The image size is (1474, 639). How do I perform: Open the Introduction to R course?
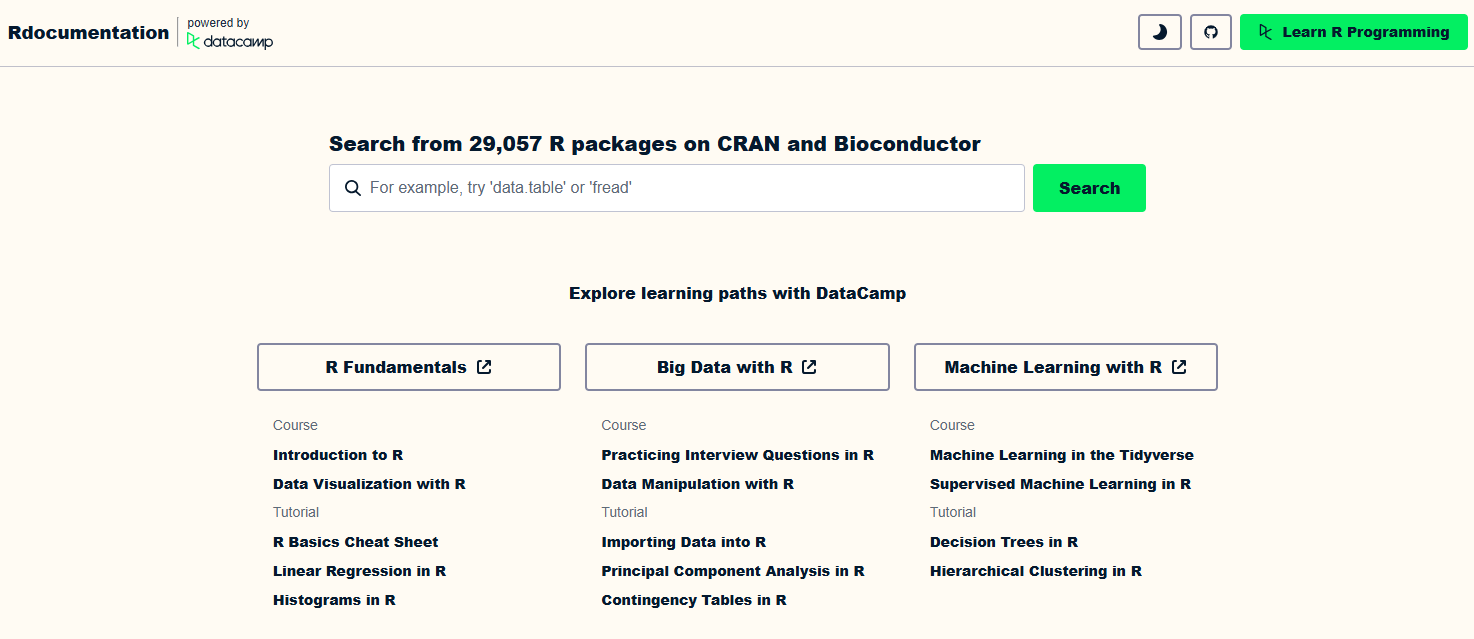pyautogui.click(x=338, y=455)
